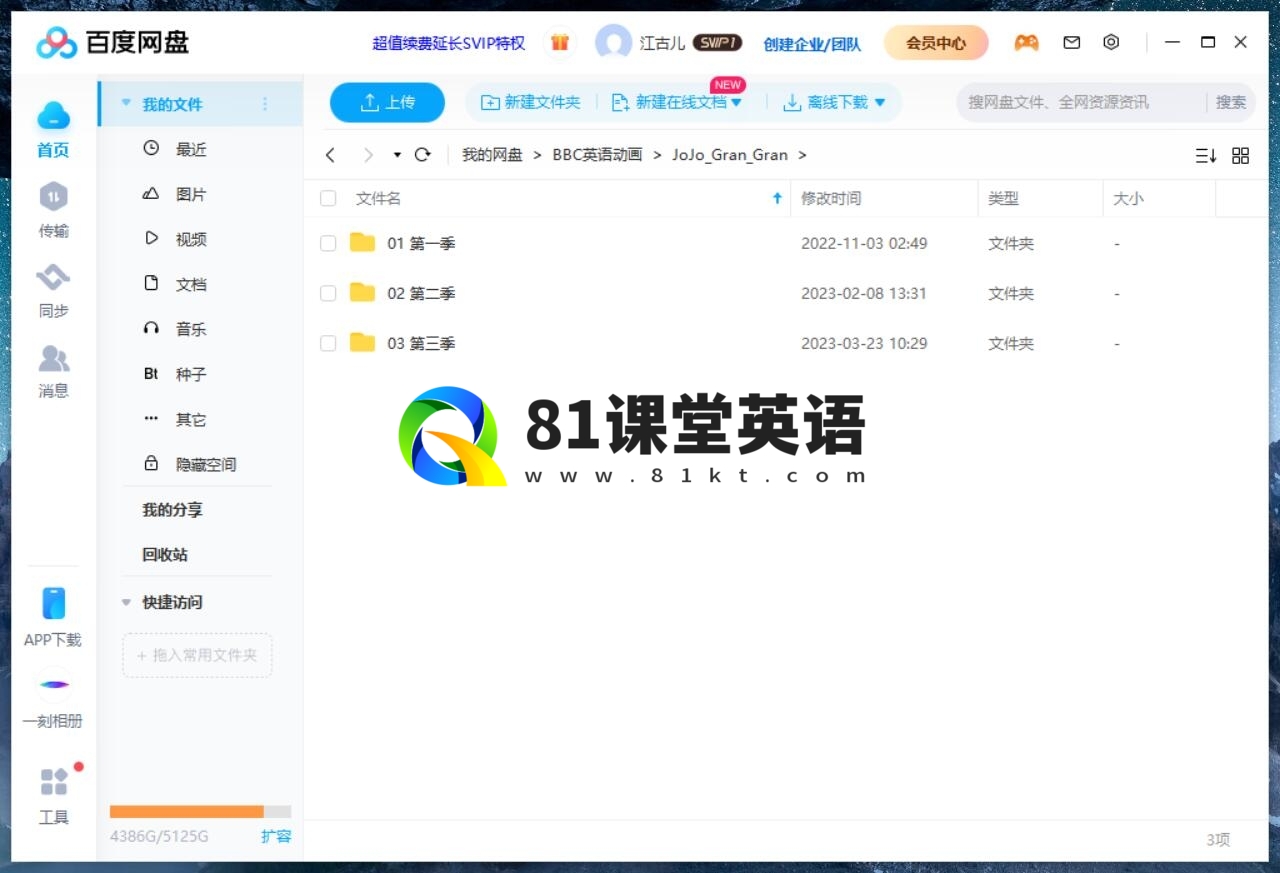1280x873 pixels.
Task: Open the 消息 messages section
Action: point(53,371)
